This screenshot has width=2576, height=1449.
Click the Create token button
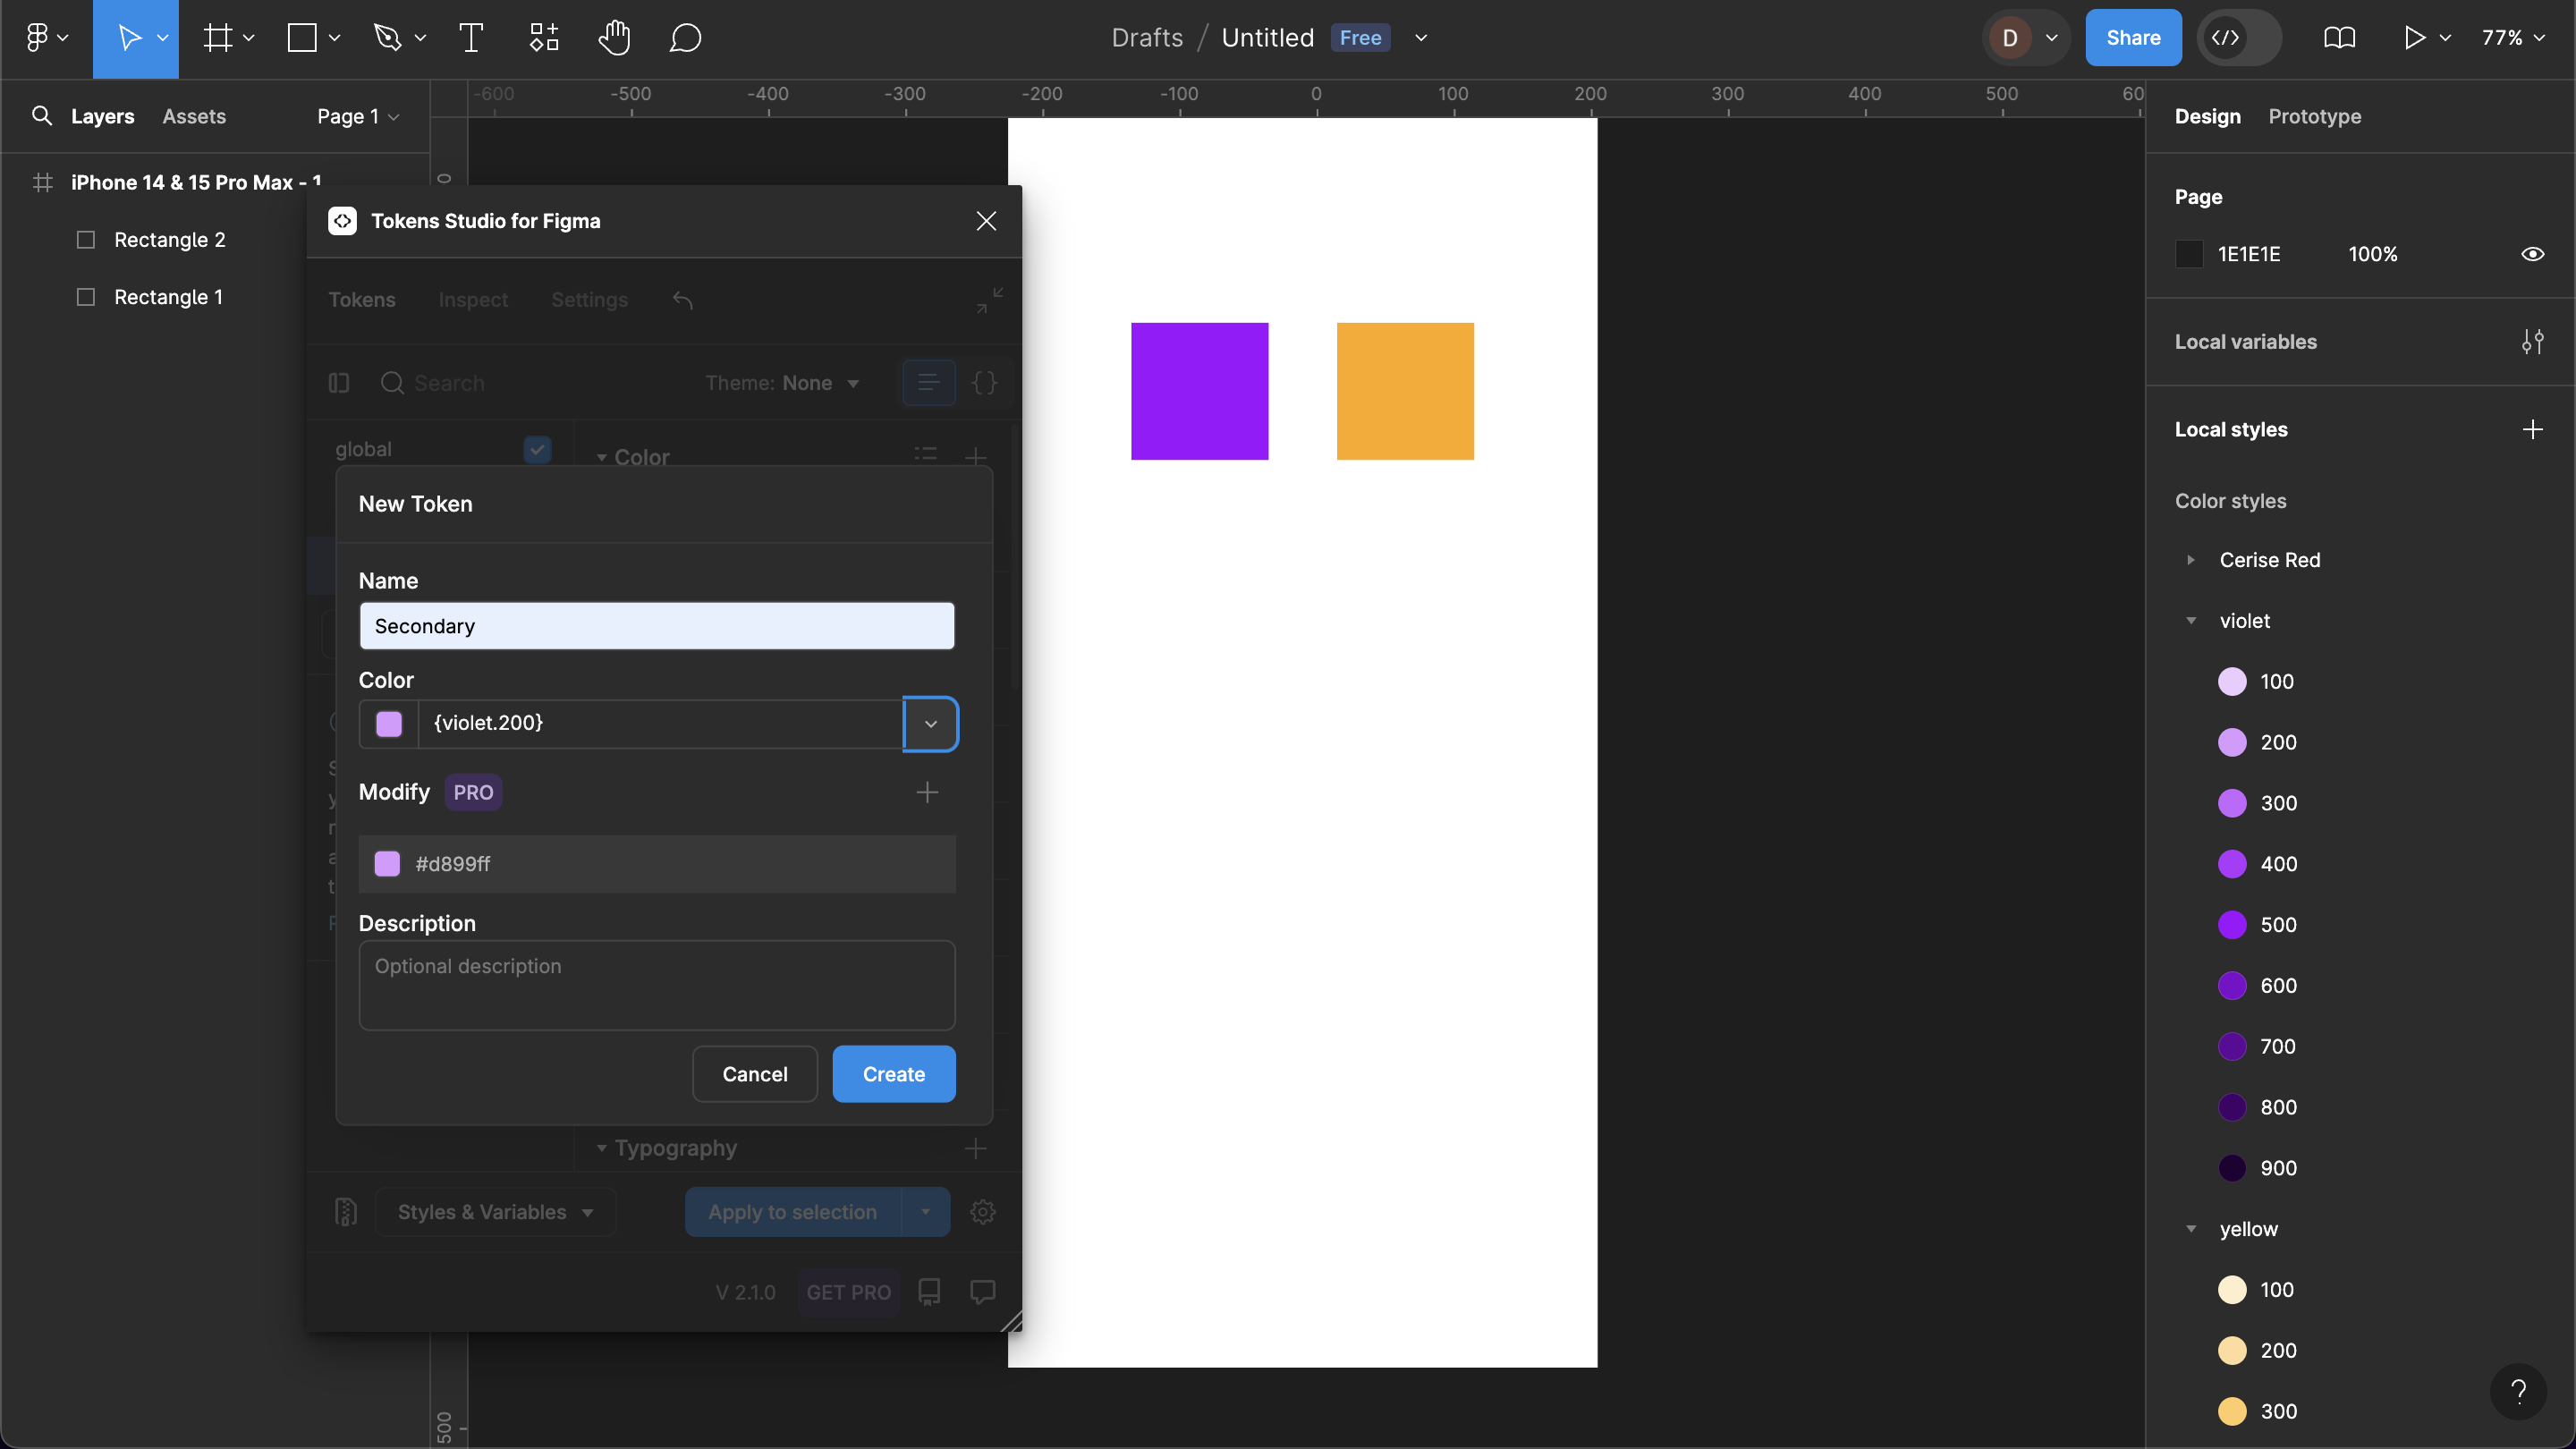893,1074
